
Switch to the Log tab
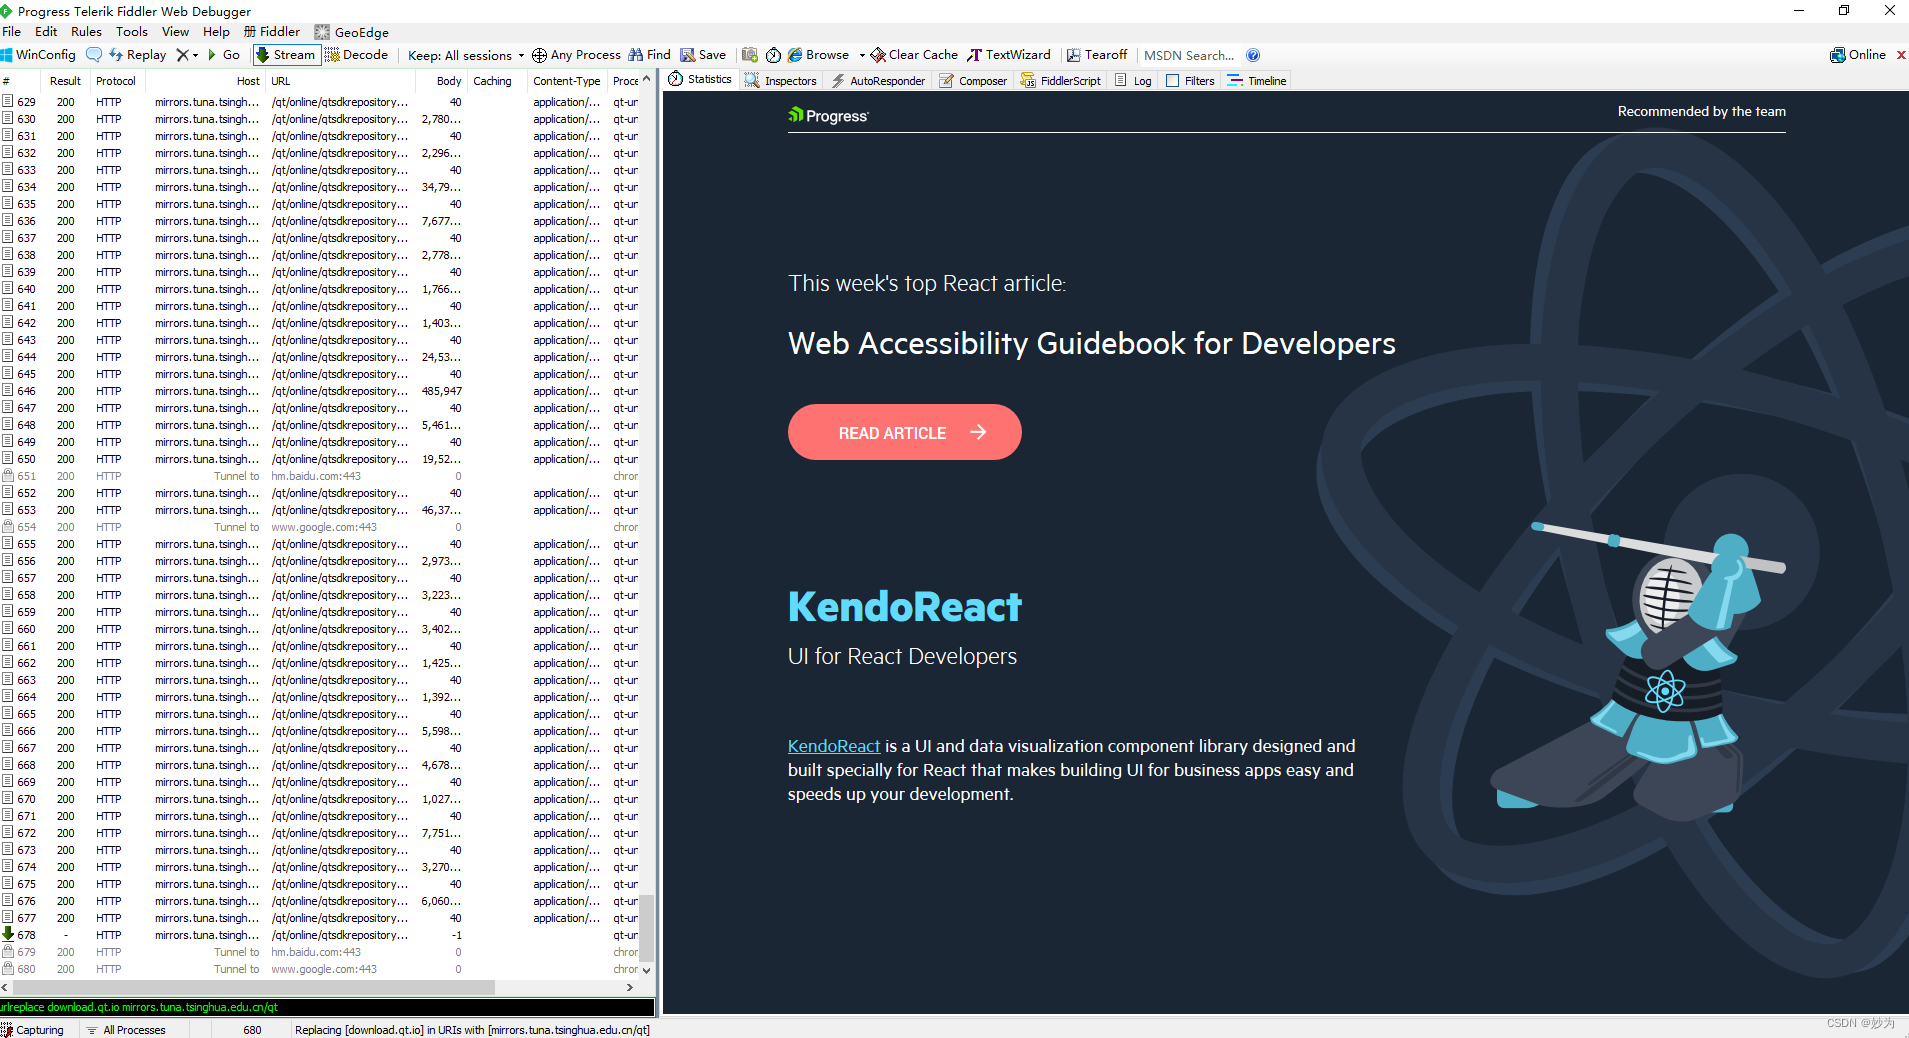(1134, 81)
